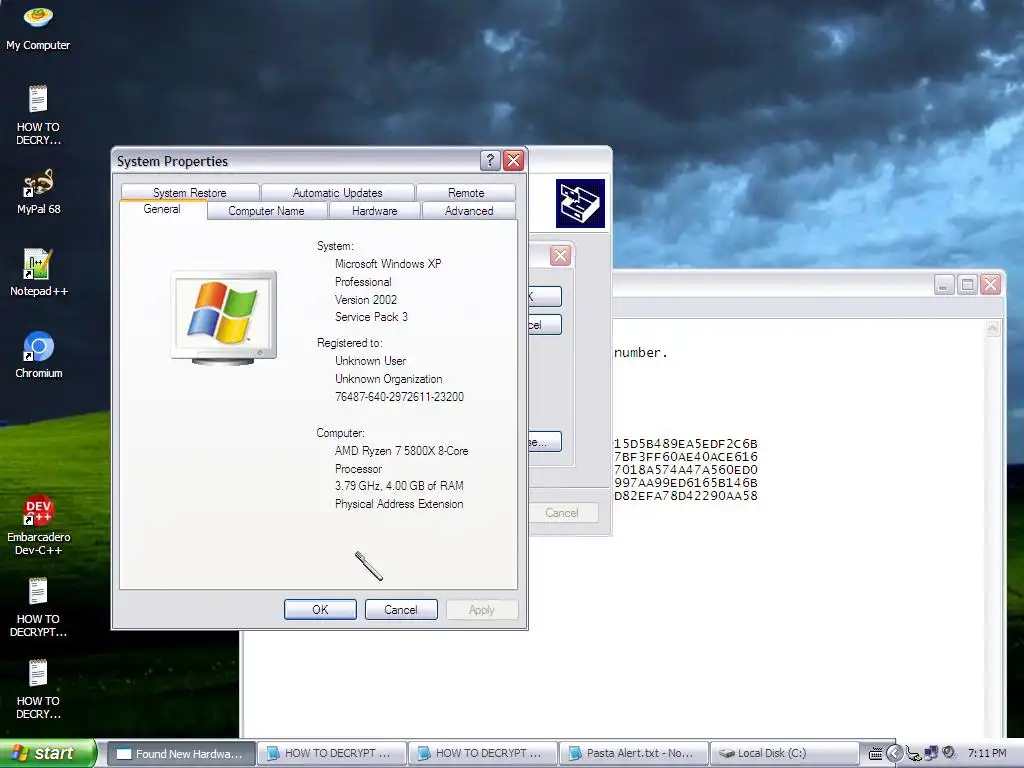Click the 7:11 PM system clock
Screen dimensions: 1024x768
pos(987,753)
